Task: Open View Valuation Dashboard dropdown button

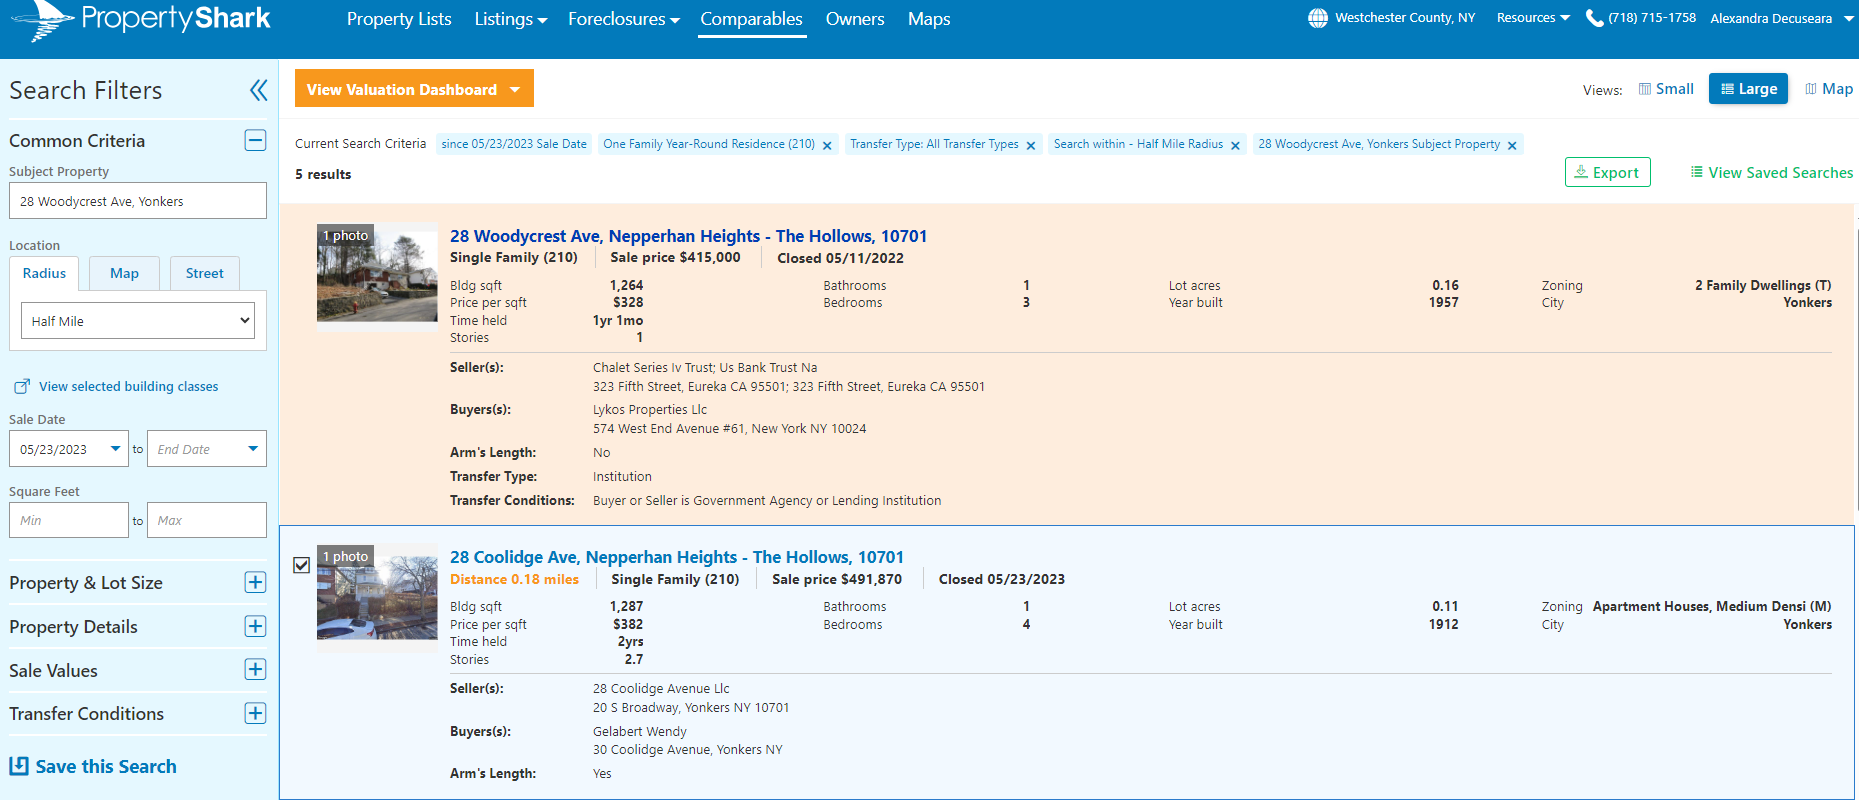Action: [414, 89]
